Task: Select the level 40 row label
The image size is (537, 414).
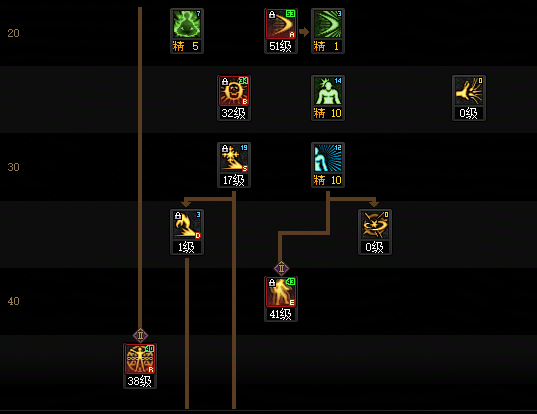Action: point(13,301)
